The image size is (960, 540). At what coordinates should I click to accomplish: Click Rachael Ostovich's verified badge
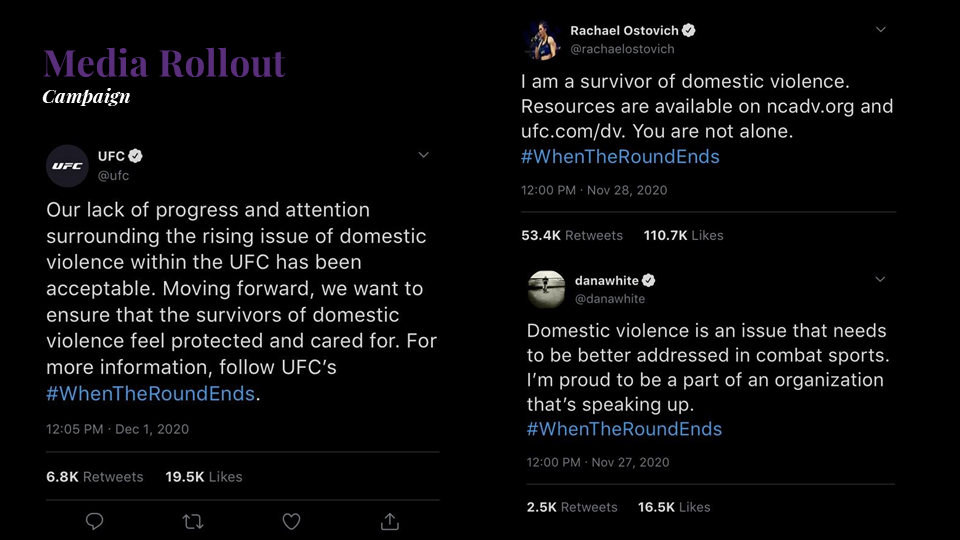click(x=689, y=31)
